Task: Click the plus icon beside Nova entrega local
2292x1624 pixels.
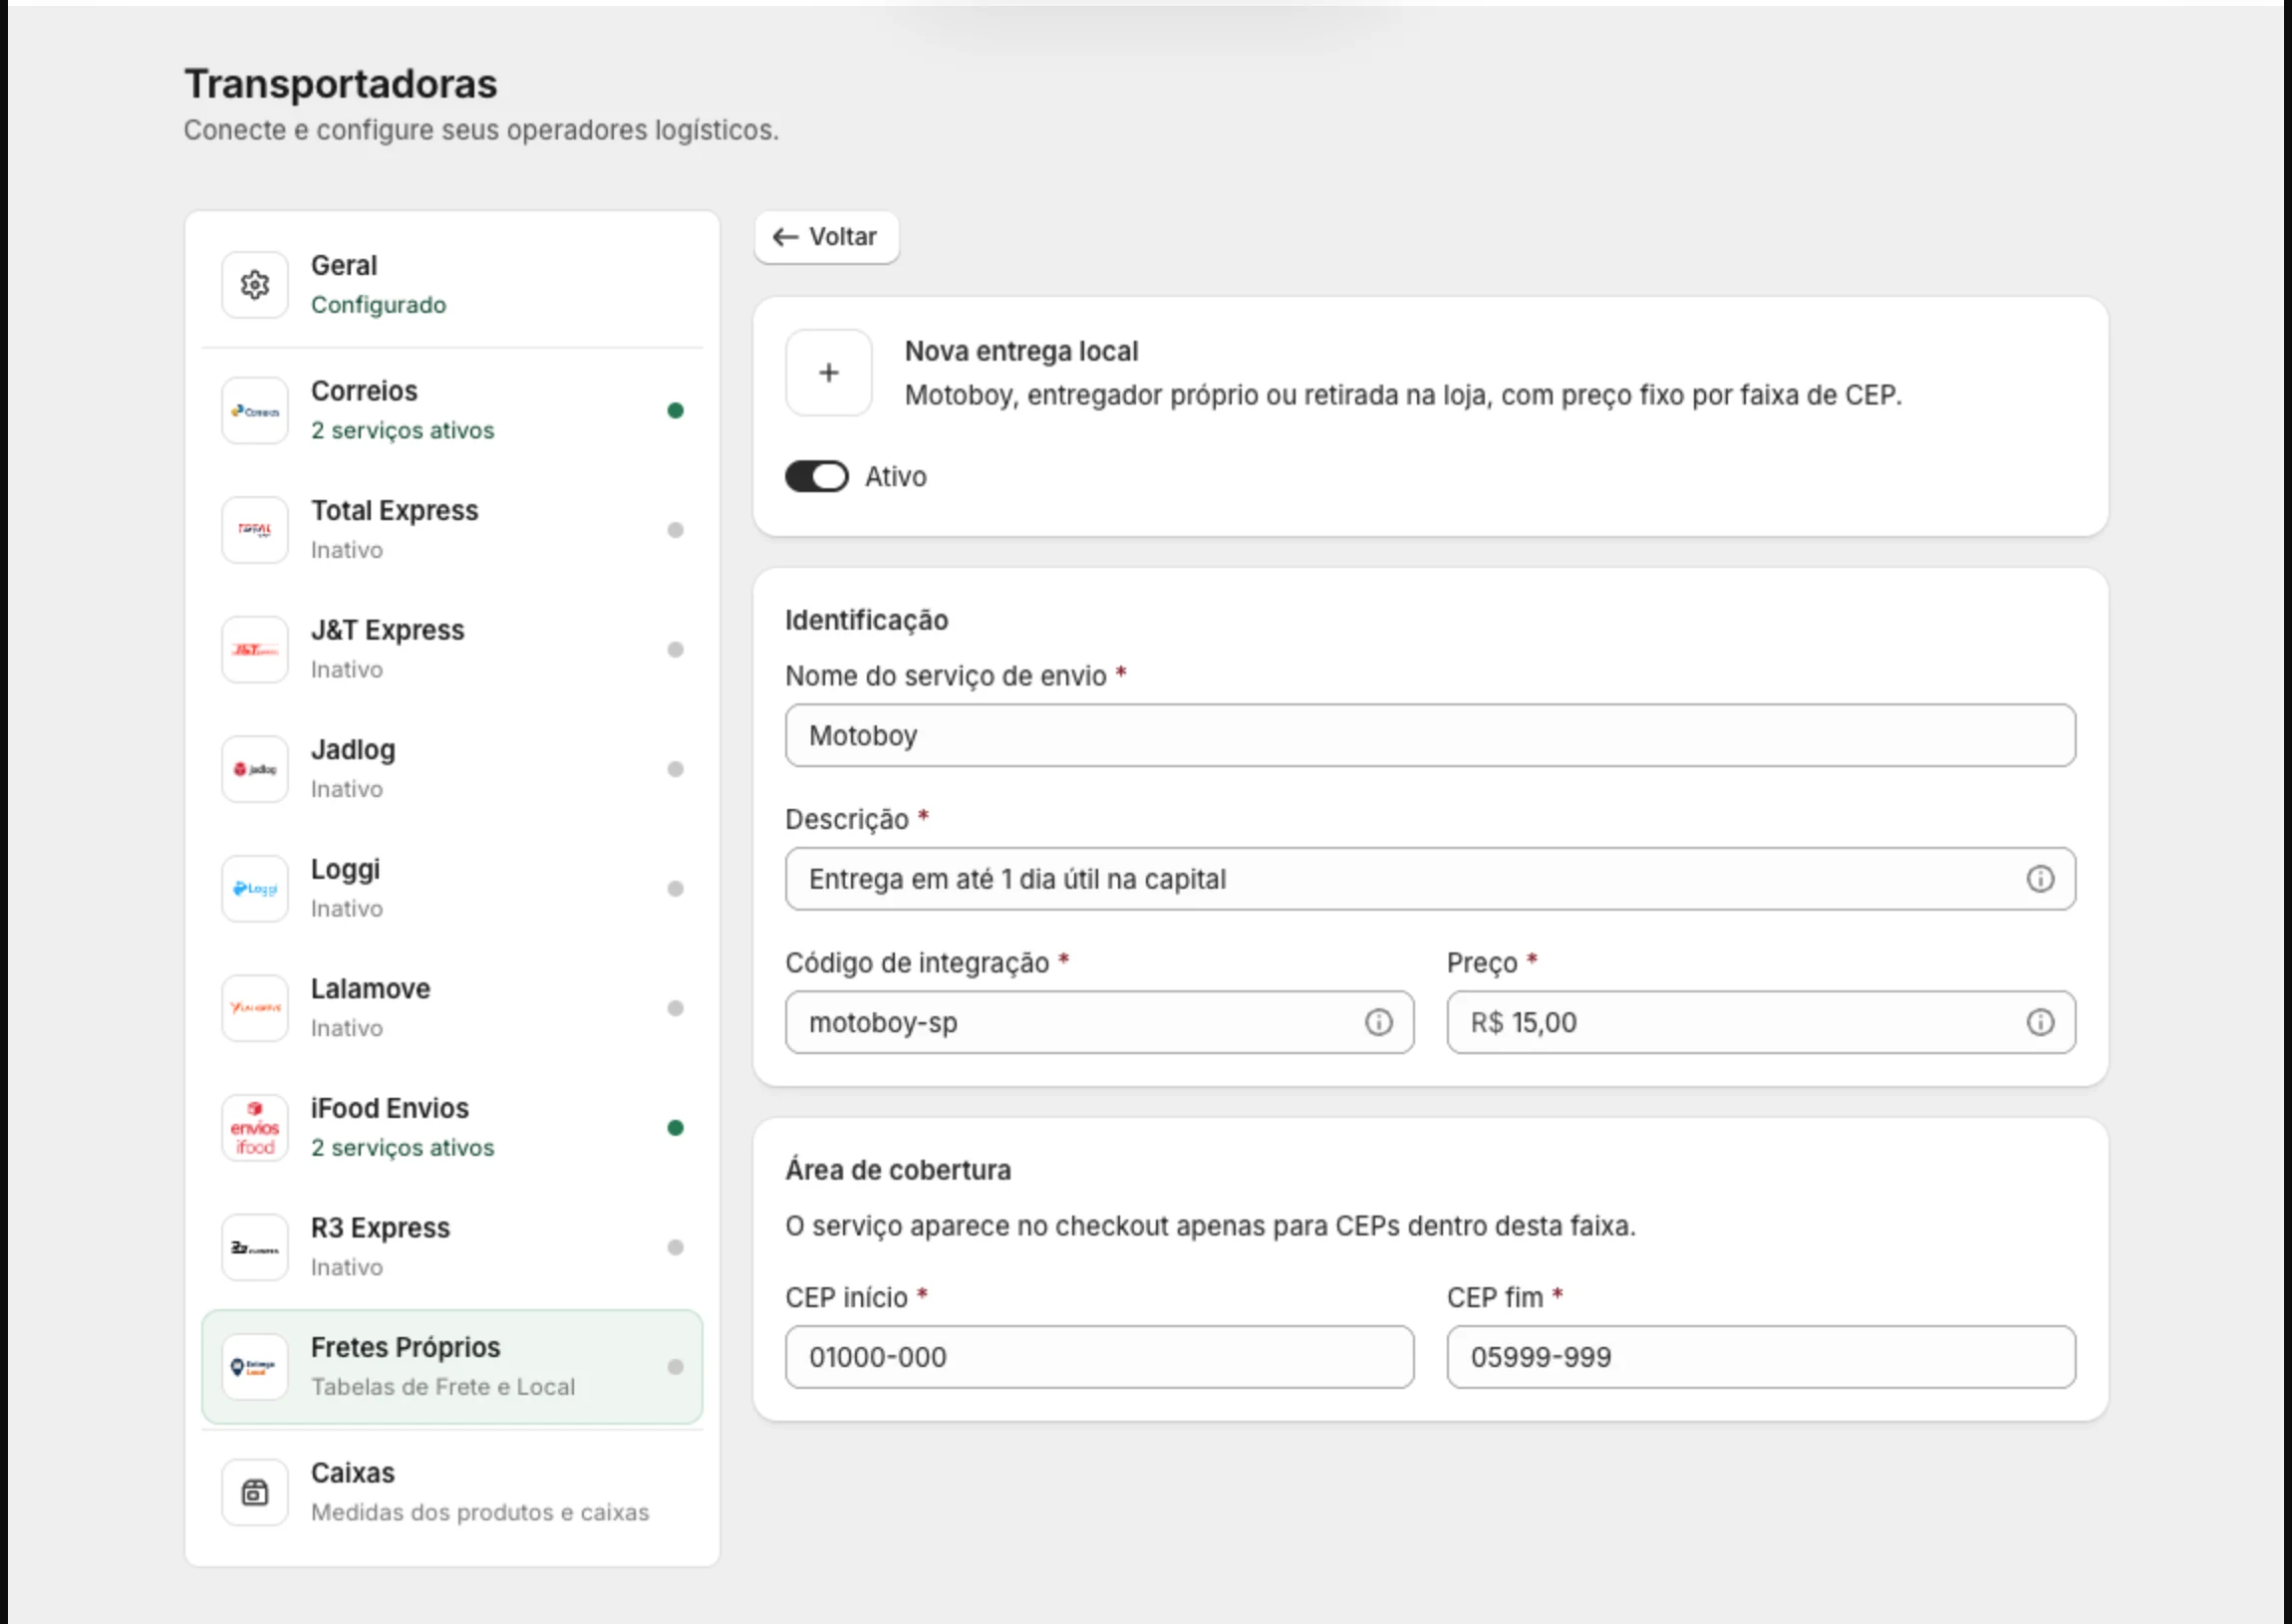Action: click(829, 373)
